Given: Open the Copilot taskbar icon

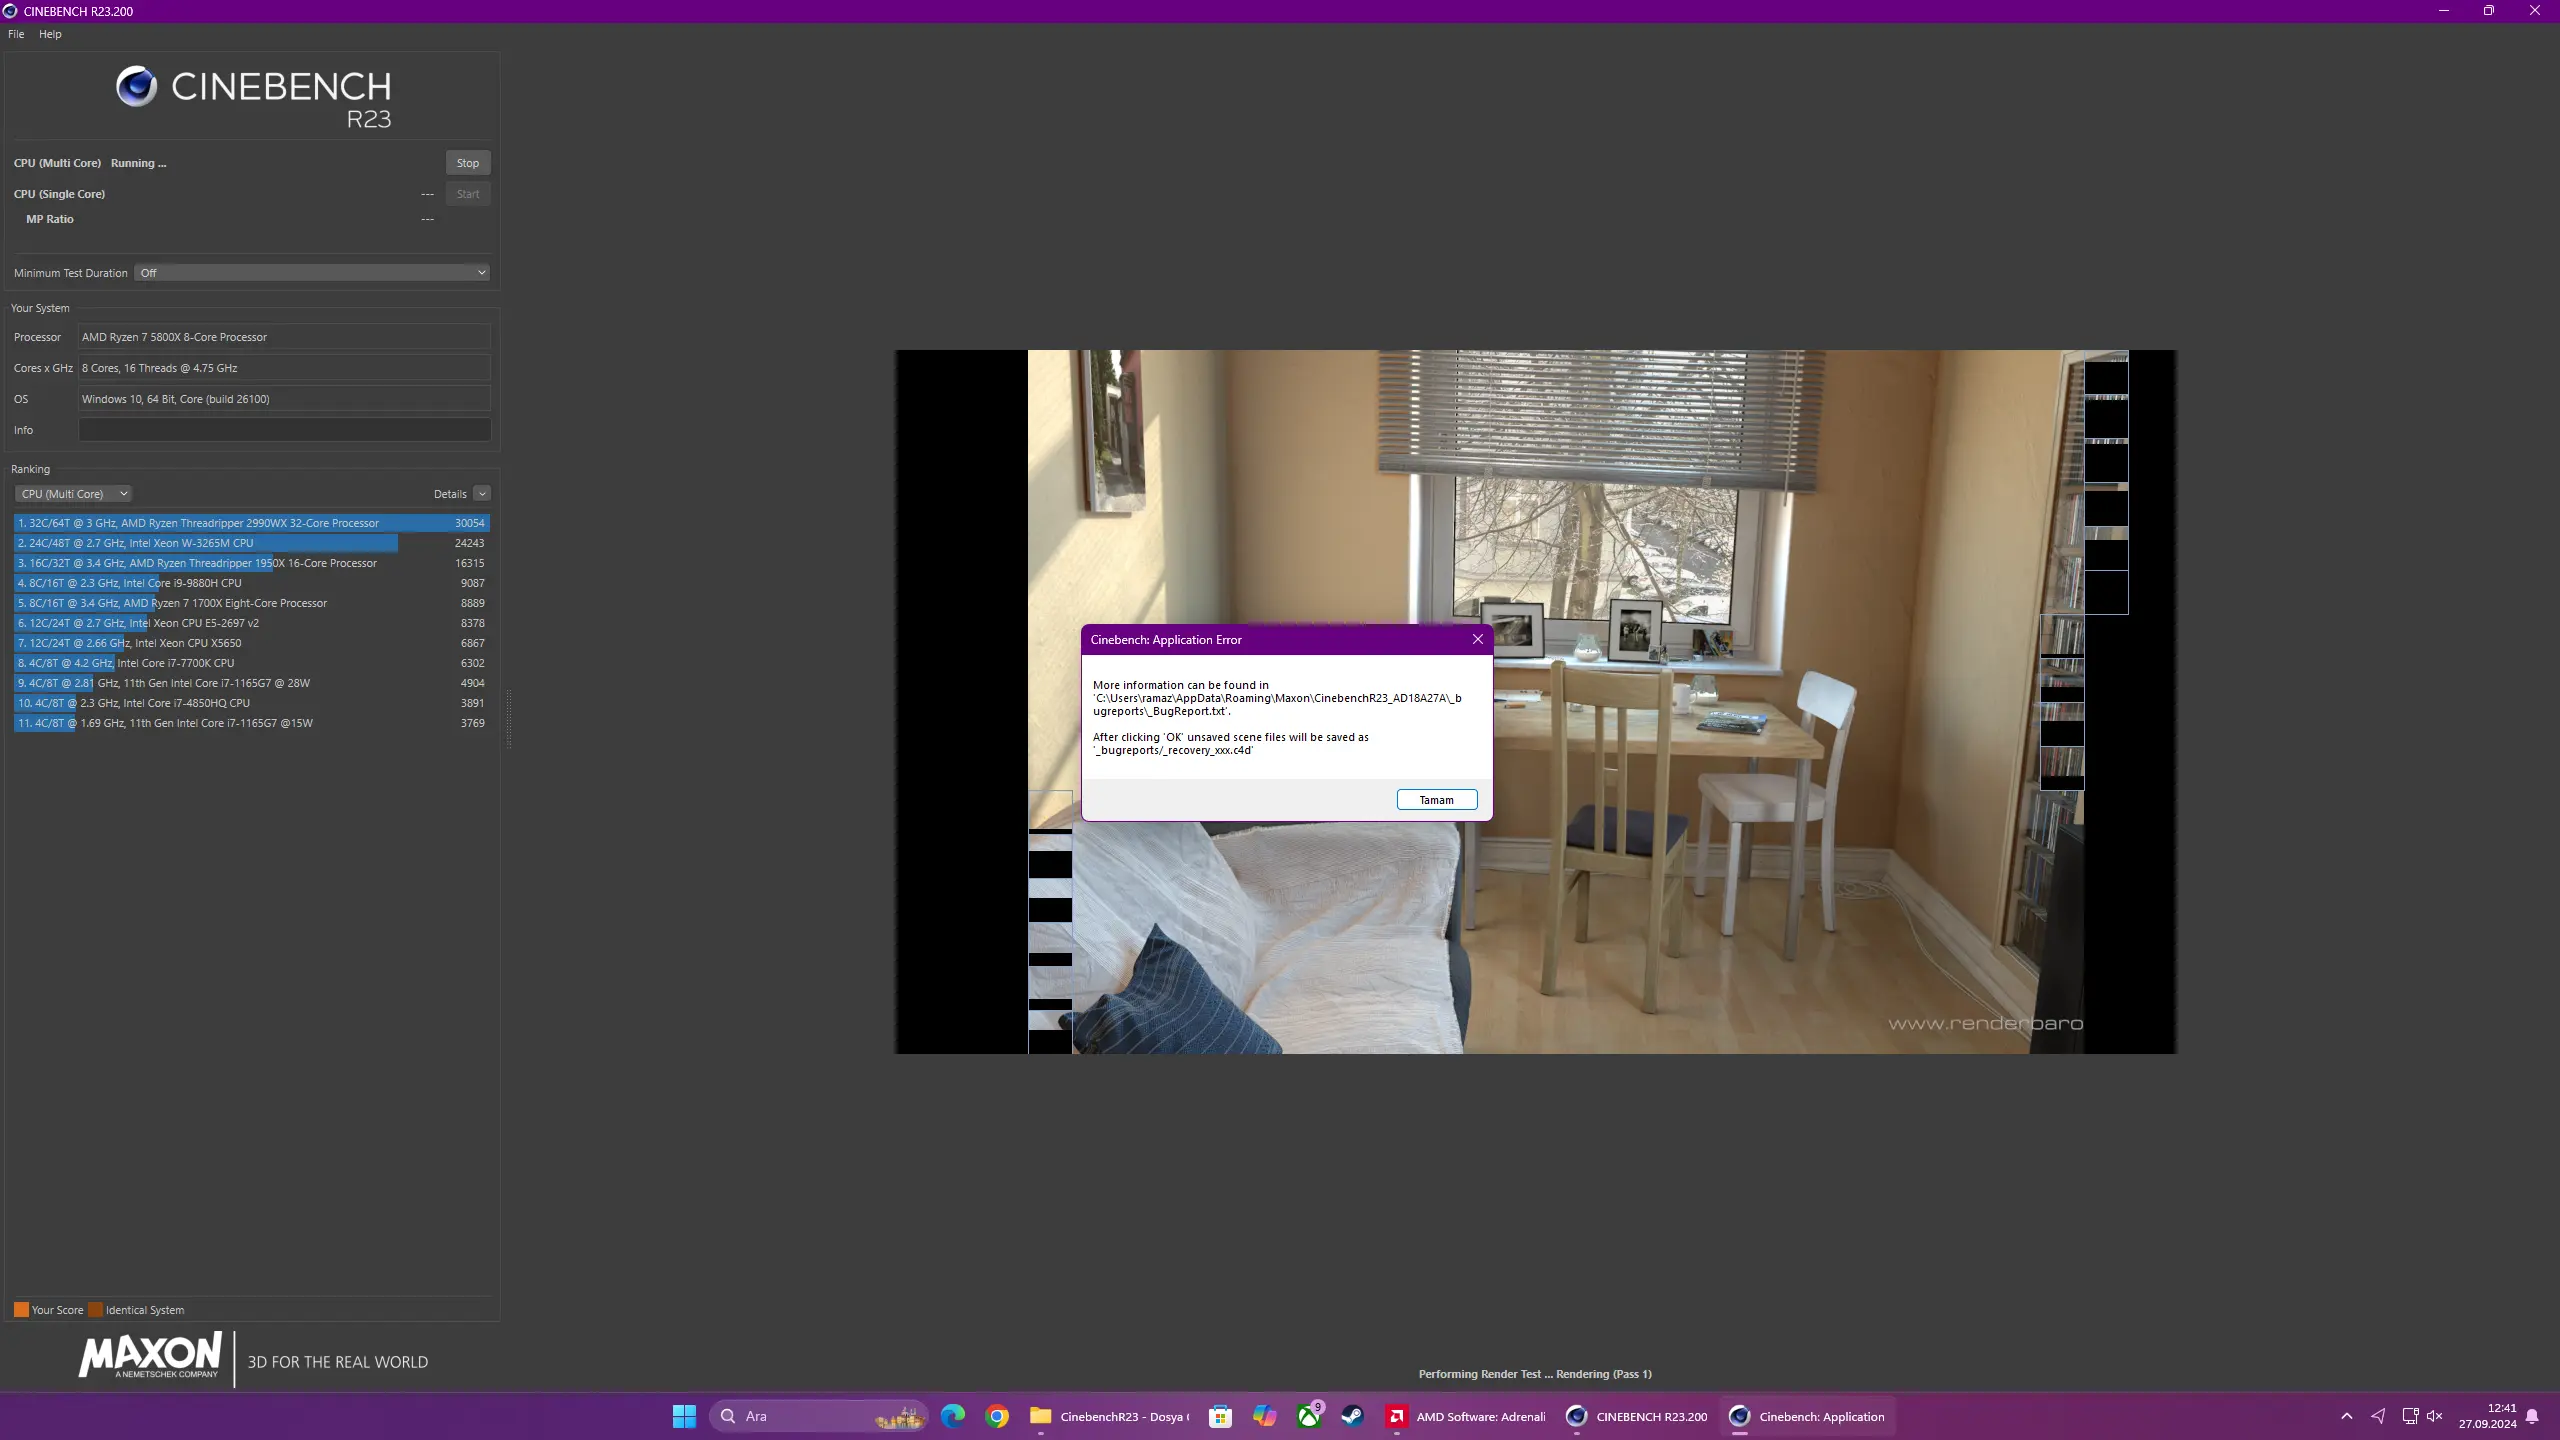Looking at the screenshot, I should coord(1264,1416).
